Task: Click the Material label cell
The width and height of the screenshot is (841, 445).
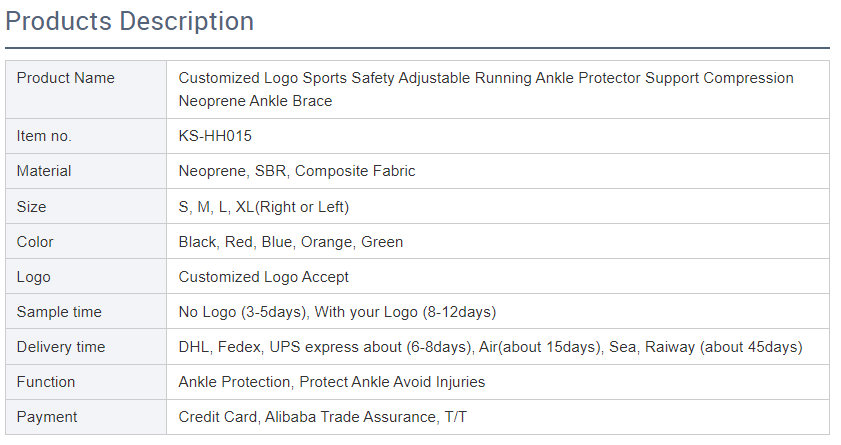Action: point(44,171)
